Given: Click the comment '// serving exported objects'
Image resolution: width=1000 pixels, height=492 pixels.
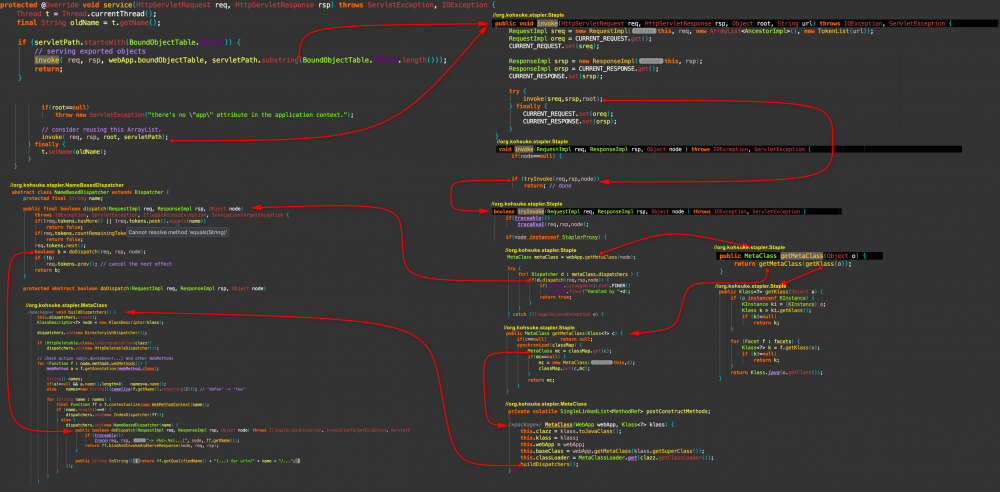Looking at the screenshot, I should (90, 51).
